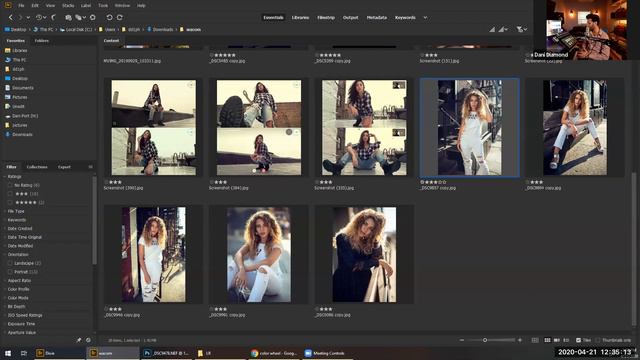Expand the workspace switcher dropdown arrow
Image resolution: width=640 pixels, height=360 pixels.
click(x=425, y=18)
